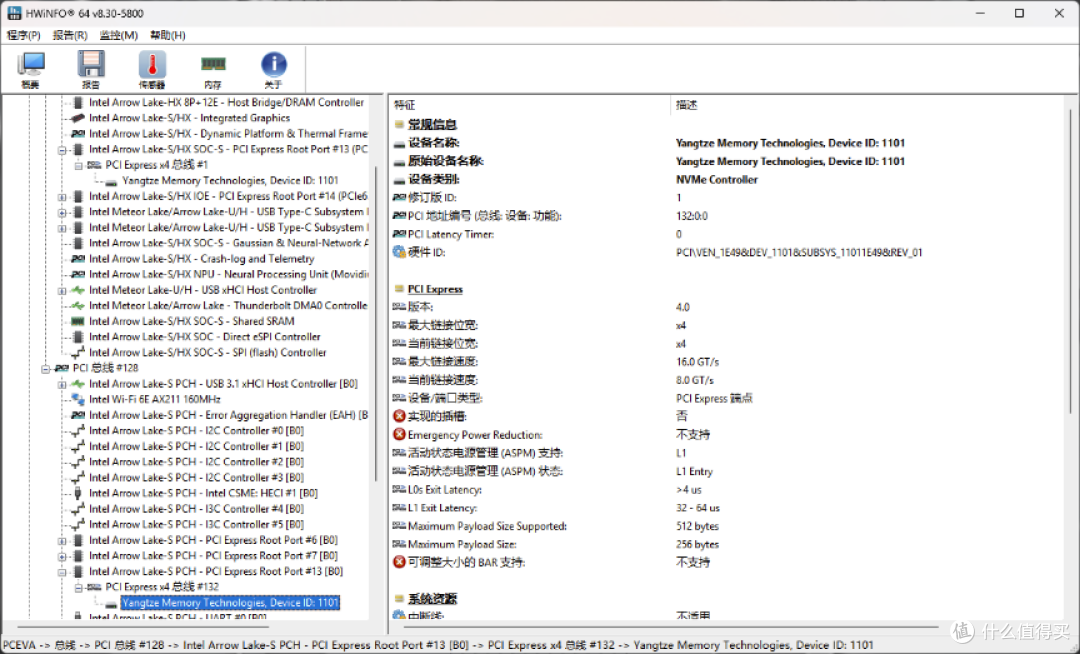1080x654 pixels.
Task: Click the 硬件 ID row icon
Action: coord(399,252)
